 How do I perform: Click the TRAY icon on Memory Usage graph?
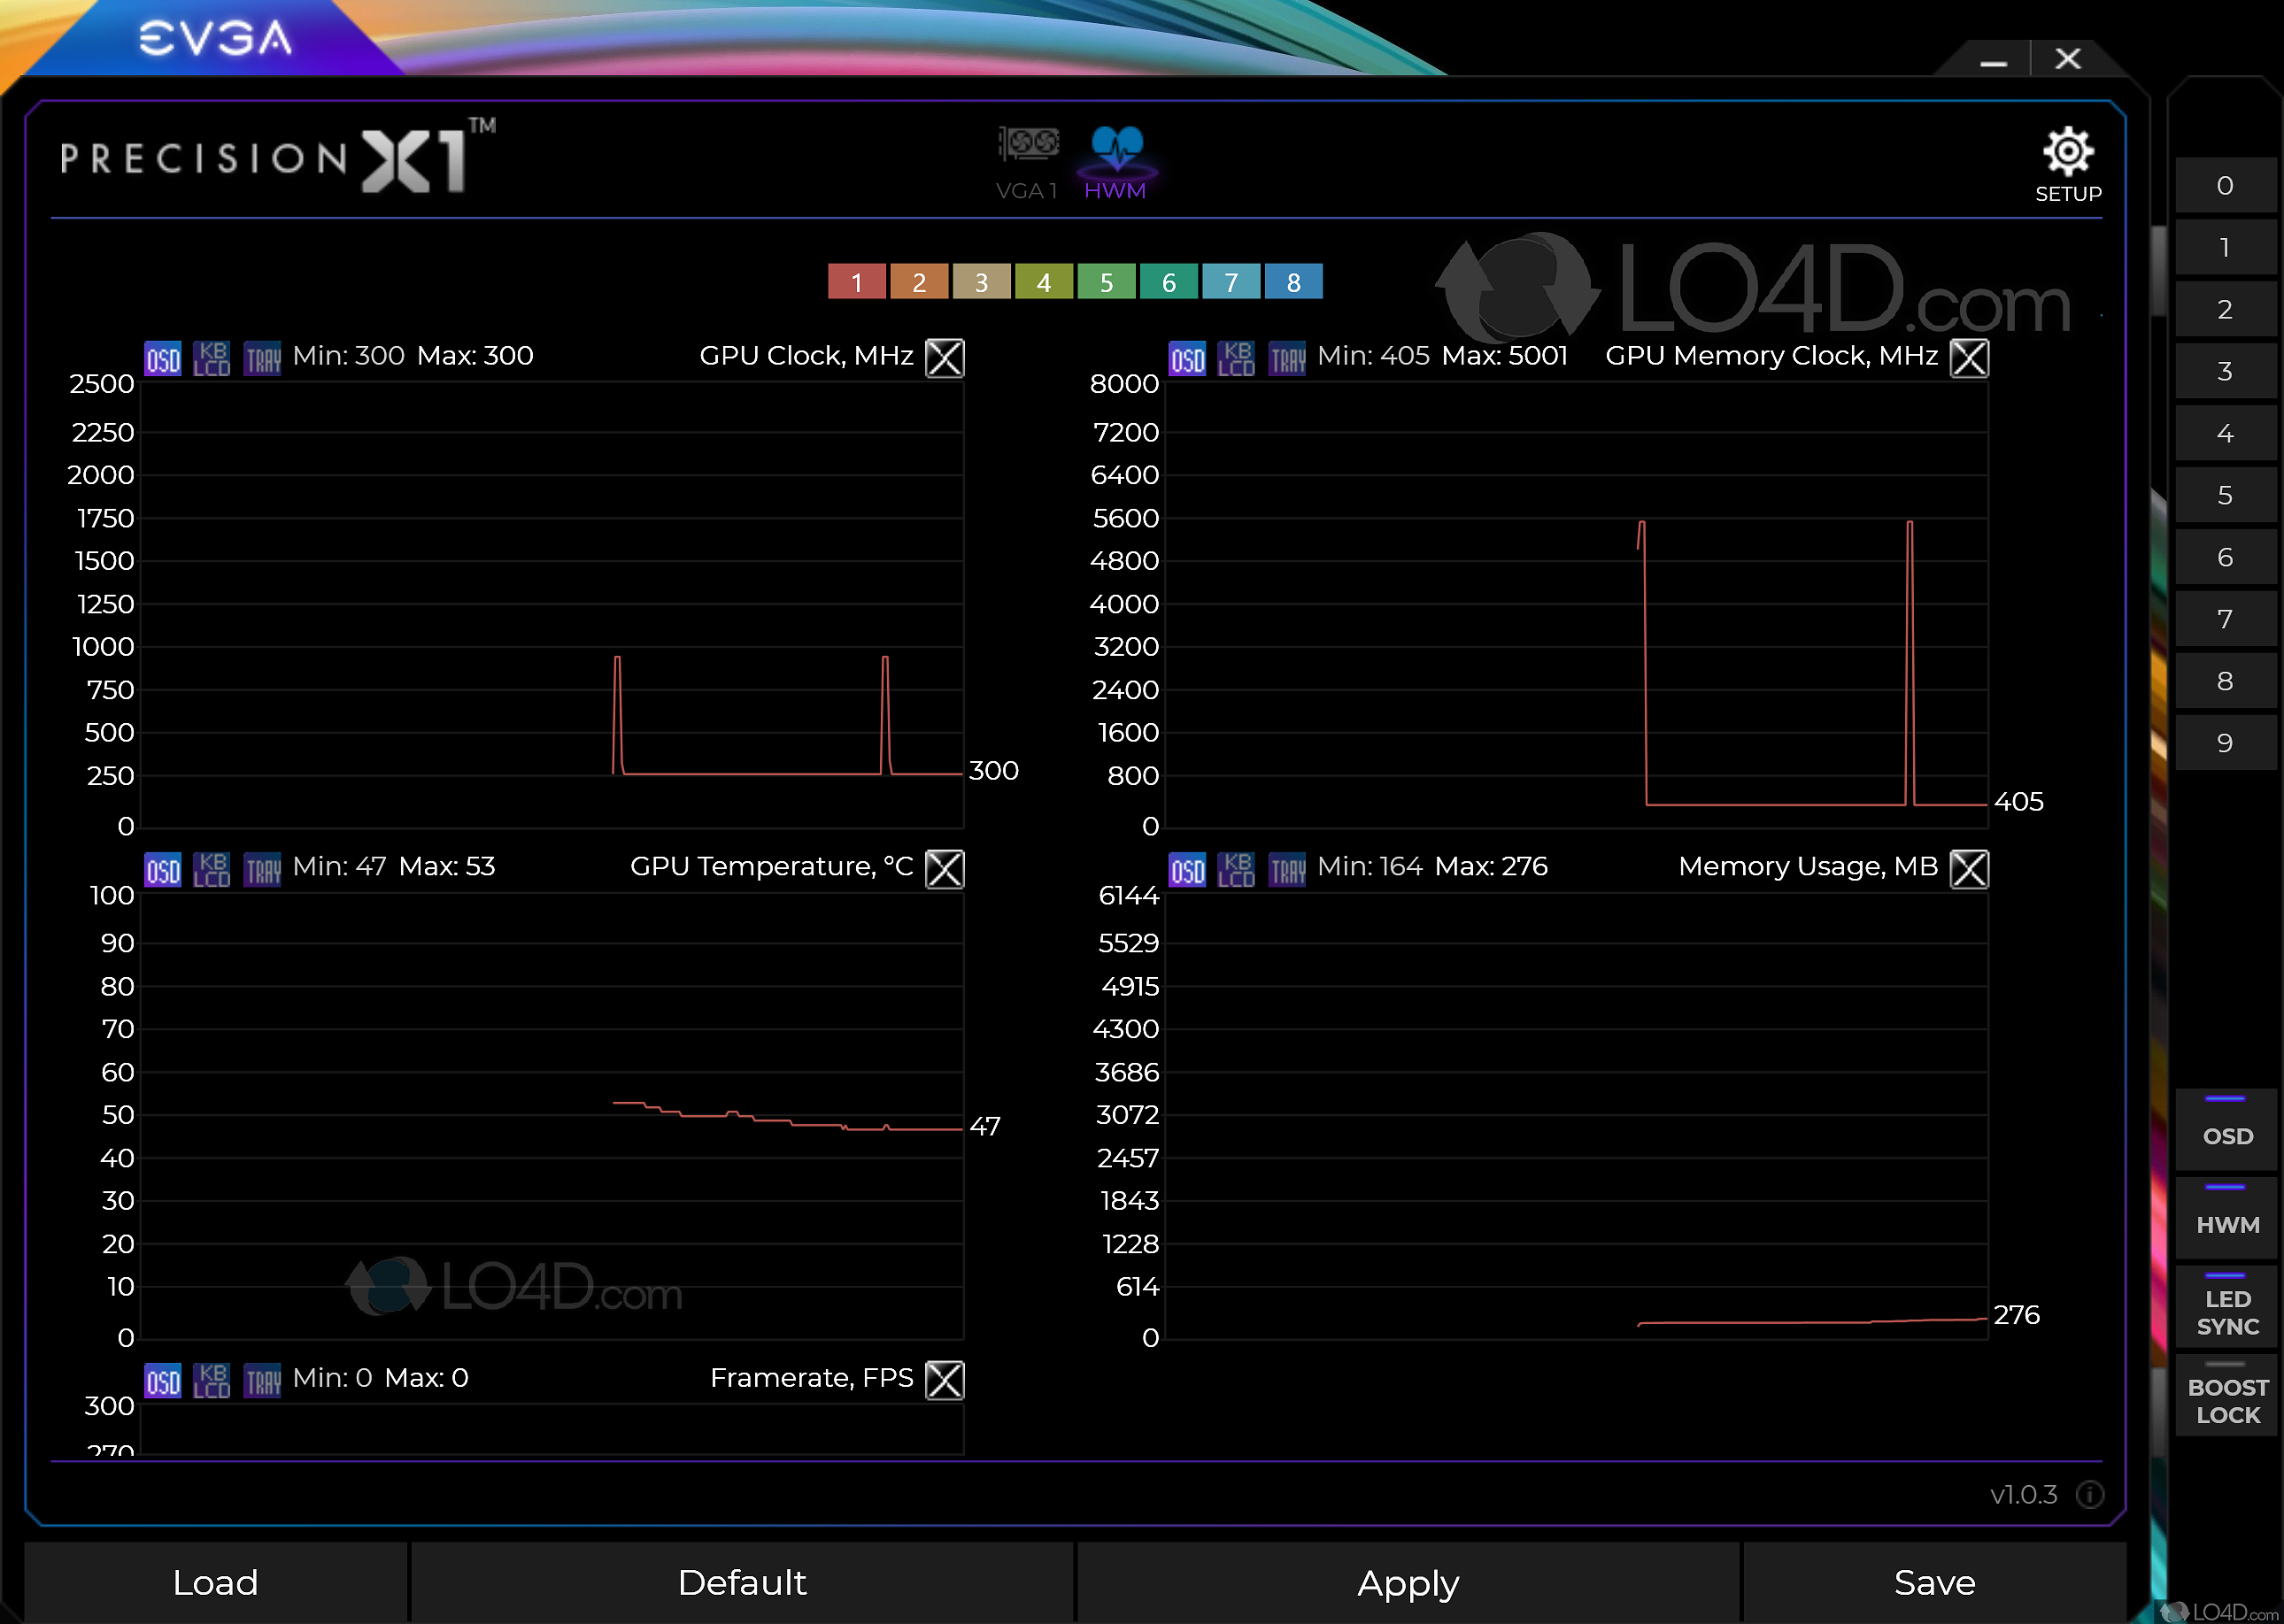coord(1286,868)
